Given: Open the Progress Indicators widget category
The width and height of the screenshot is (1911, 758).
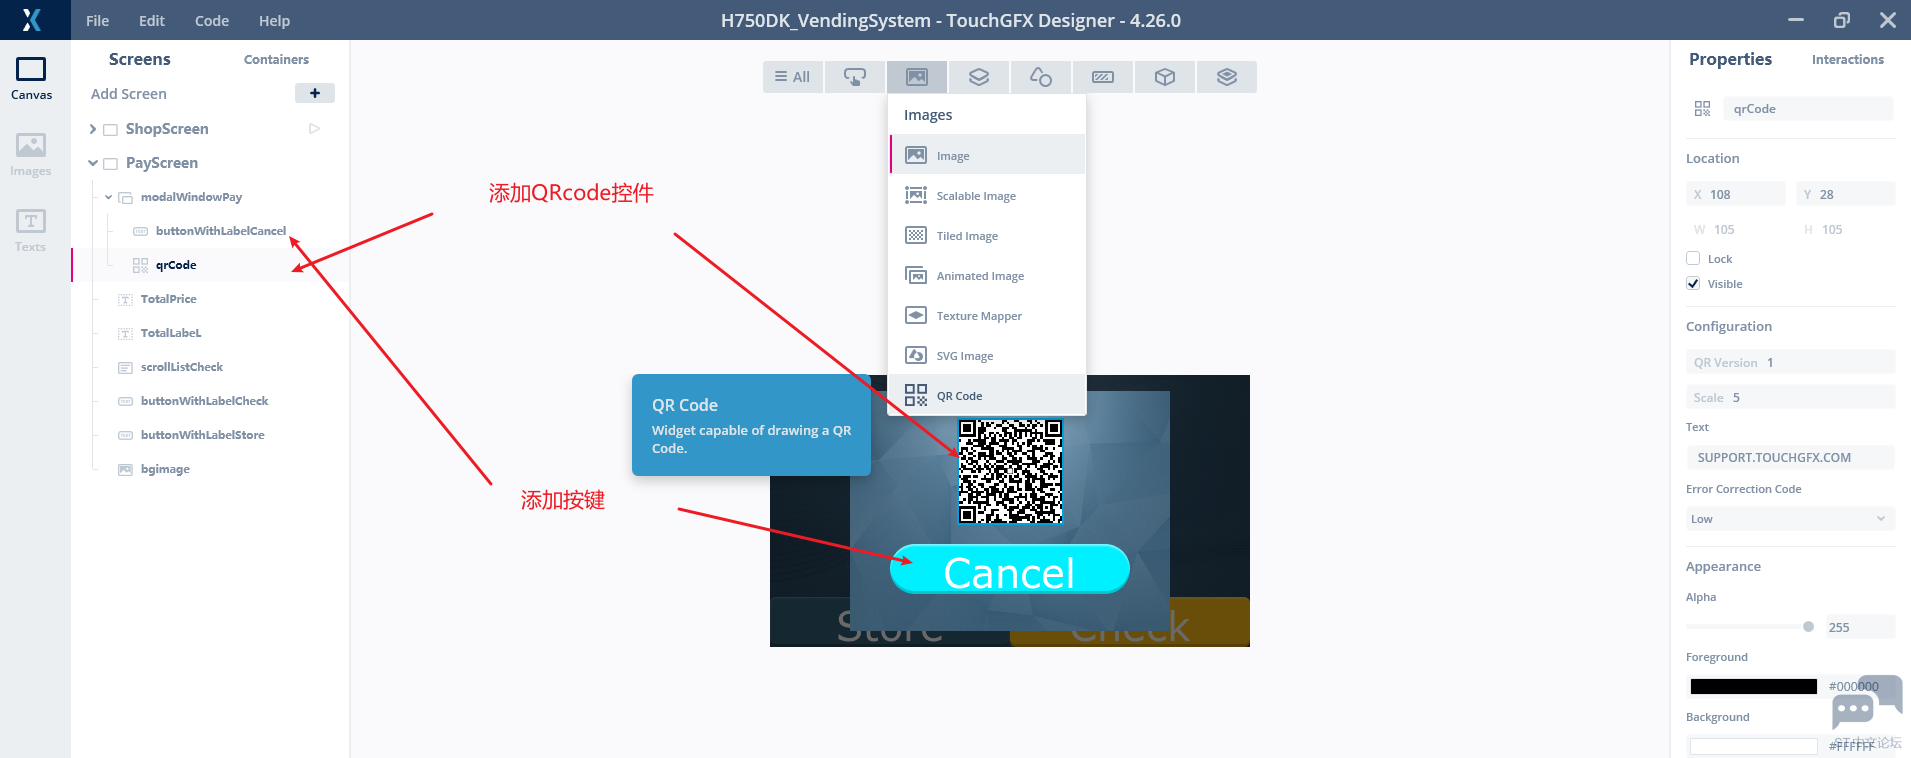Looking at the screenshot, I should pos(1103,77).
